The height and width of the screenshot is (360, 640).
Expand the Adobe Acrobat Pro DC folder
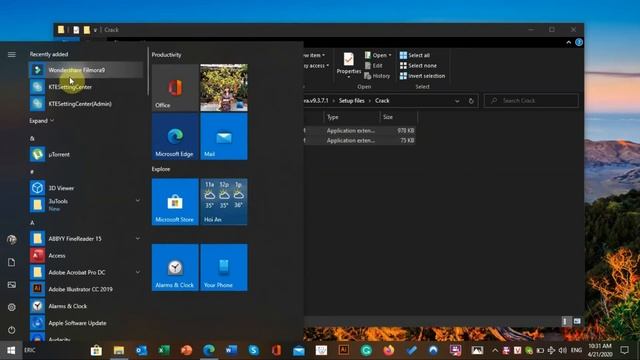[x=138, y=272]
